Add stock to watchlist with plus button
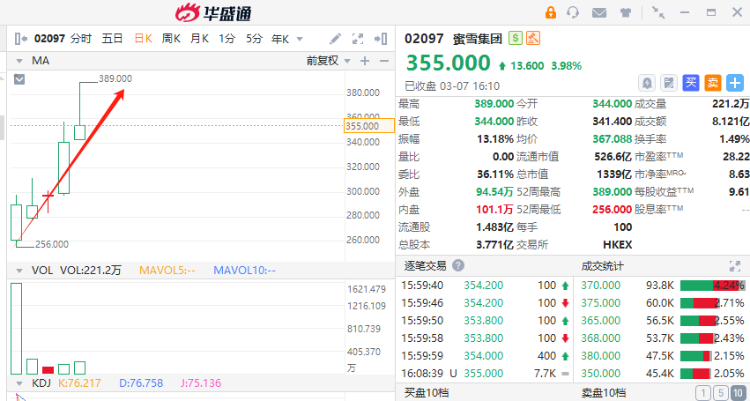The height and width of the screenshot is (401, 750). pos(735,83)
